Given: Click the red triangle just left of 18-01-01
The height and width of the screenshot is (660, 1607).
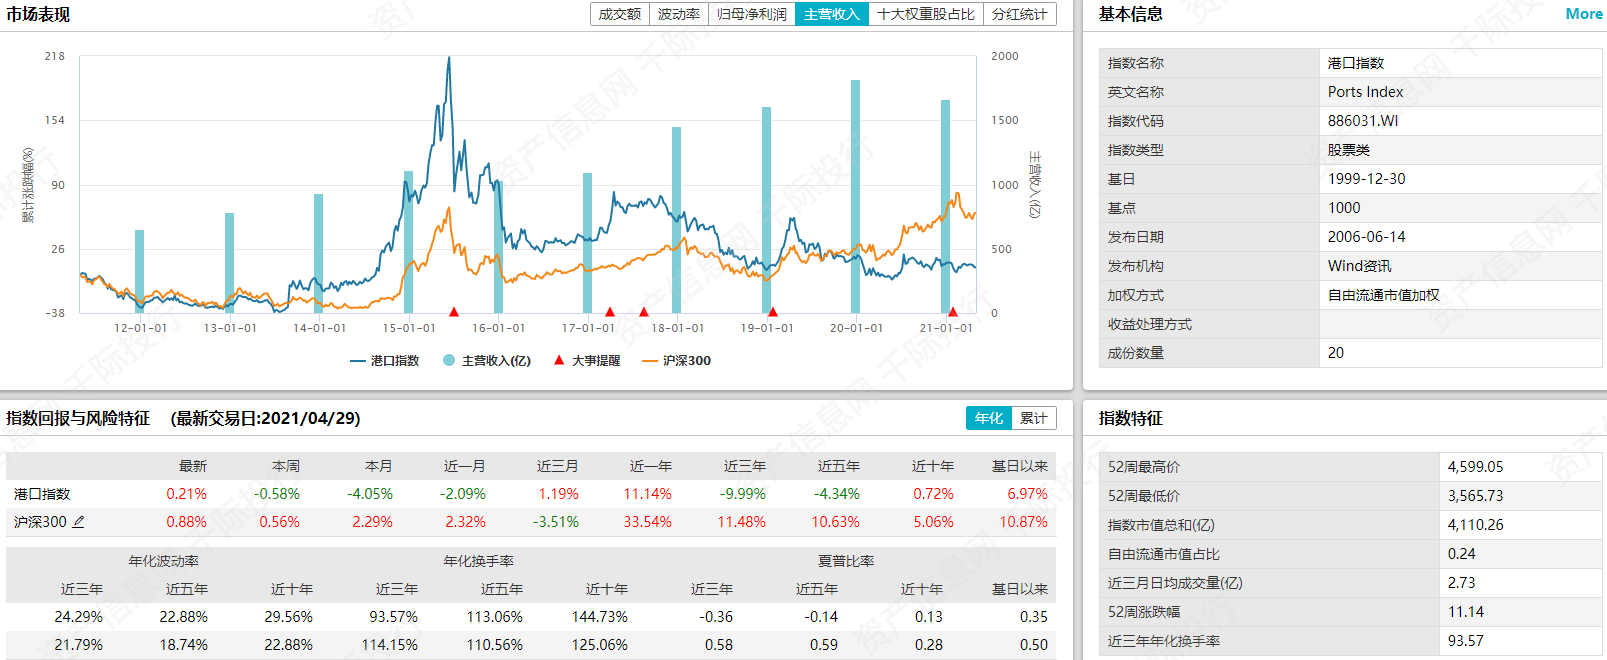Looking at the screenshot, I should tap(644, 313).
